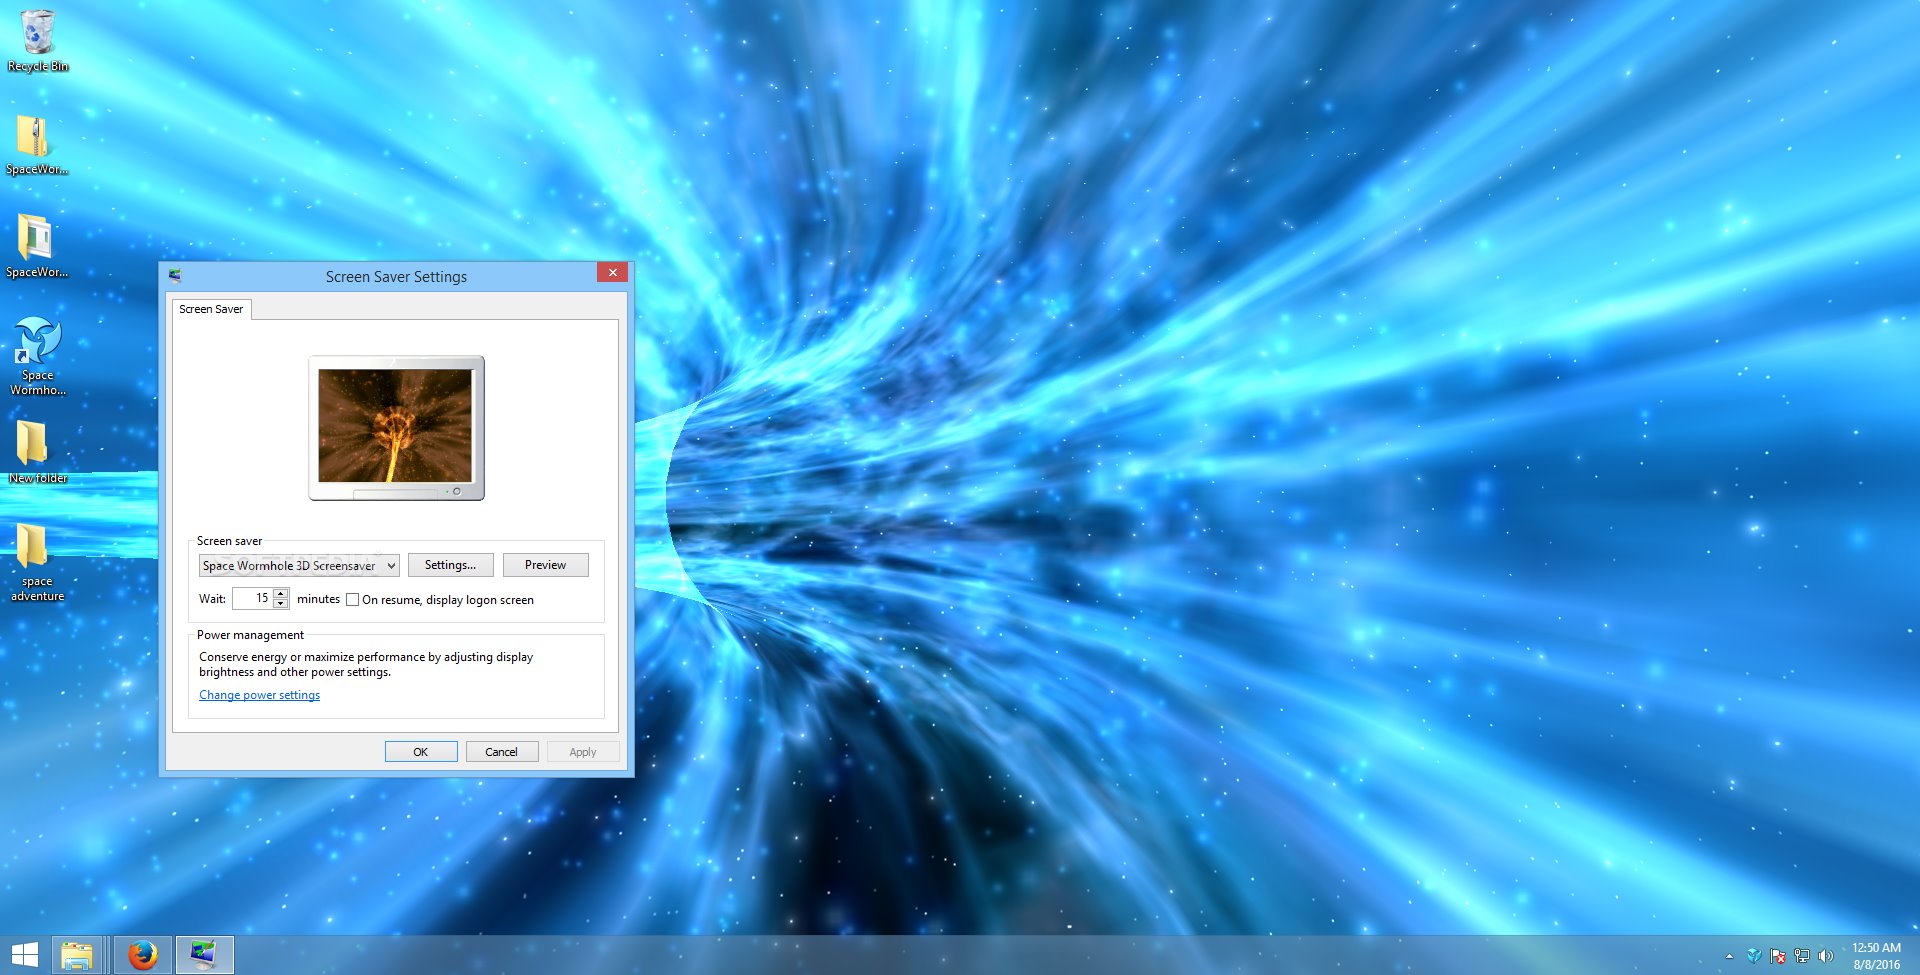The height and width of the screenshot is (975, 1920).
Task: Click the Cancel button
Action: 502,752
